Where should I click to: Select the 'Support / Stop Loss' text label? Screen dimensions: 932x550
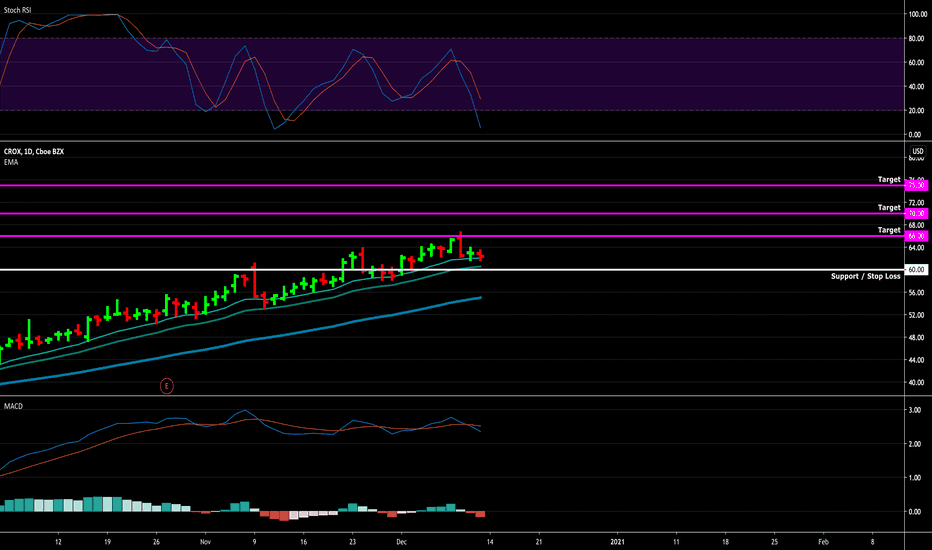[865, 276]
